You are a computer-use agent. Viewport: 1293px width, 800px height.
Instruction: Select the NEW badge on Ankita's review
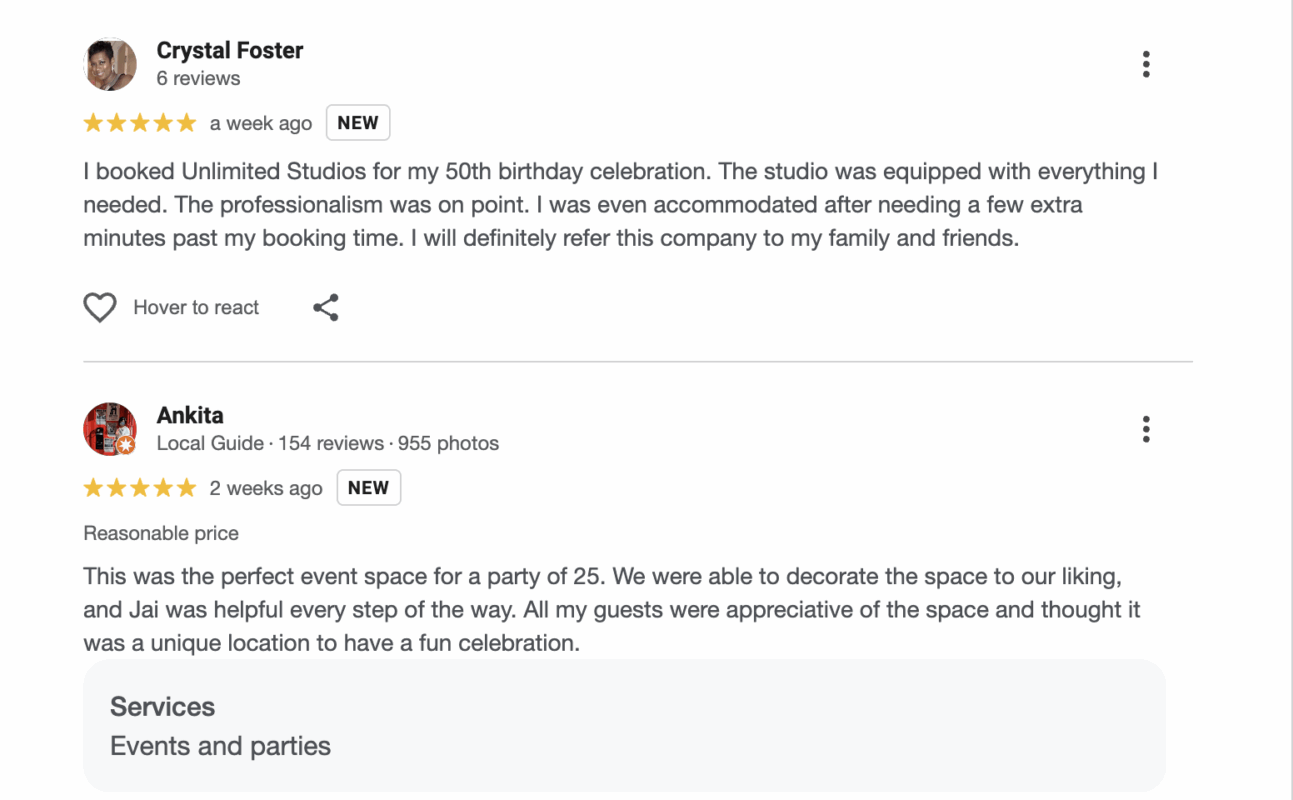368,487
